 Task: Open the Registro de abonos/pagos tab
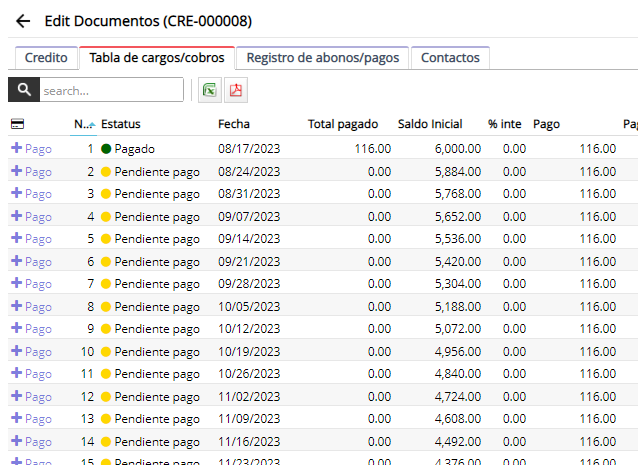tap(322, 58)
